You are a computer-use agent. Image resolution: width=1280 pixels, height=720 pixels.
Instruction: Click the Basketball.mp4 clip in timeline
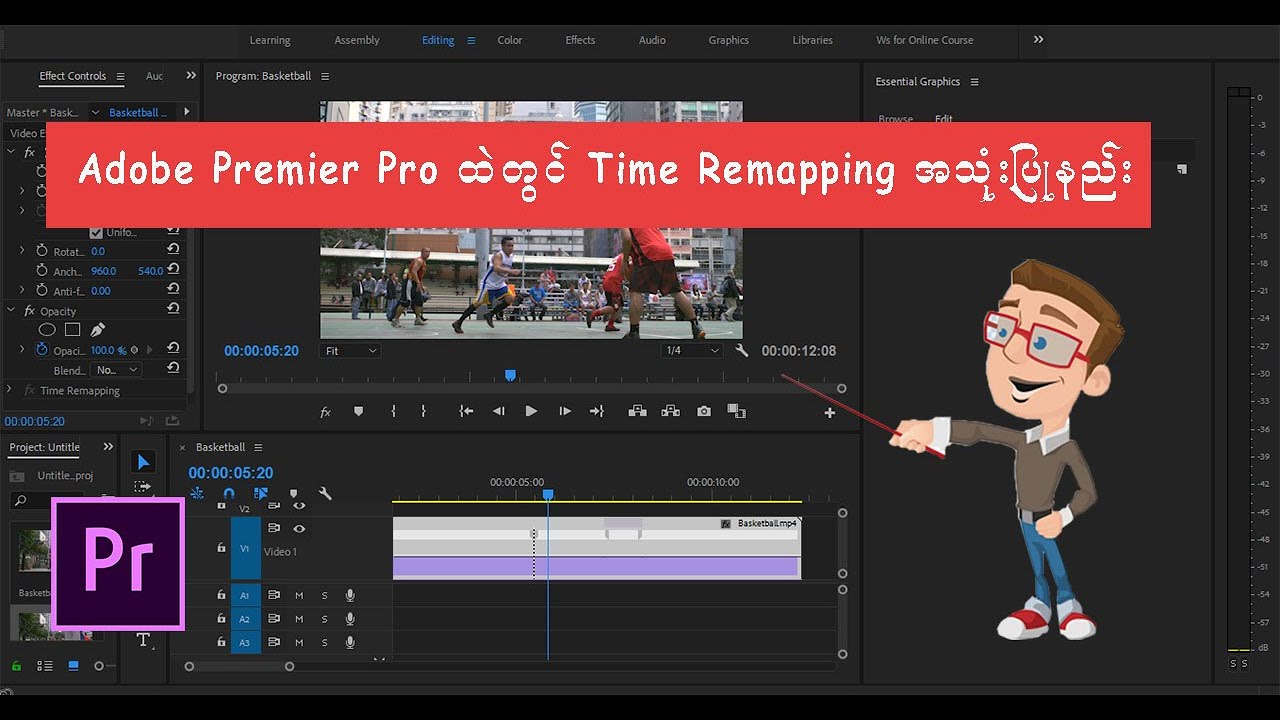[597, 547]
